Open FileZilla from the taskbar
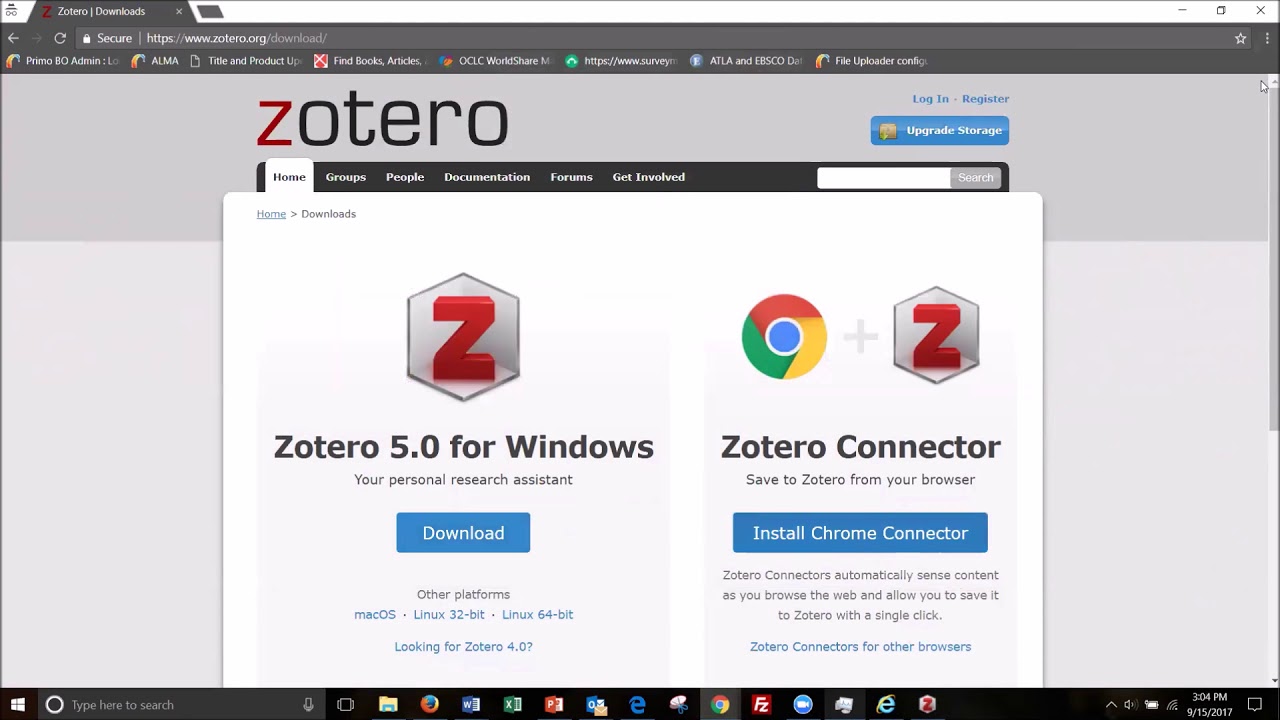 pos(761,705)
